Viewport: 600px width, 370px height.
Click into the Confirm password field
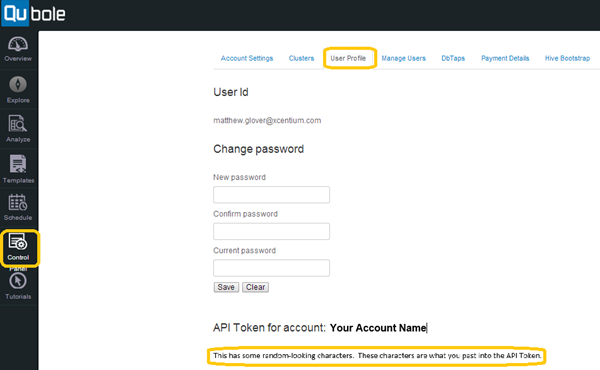tap(271, 231)
